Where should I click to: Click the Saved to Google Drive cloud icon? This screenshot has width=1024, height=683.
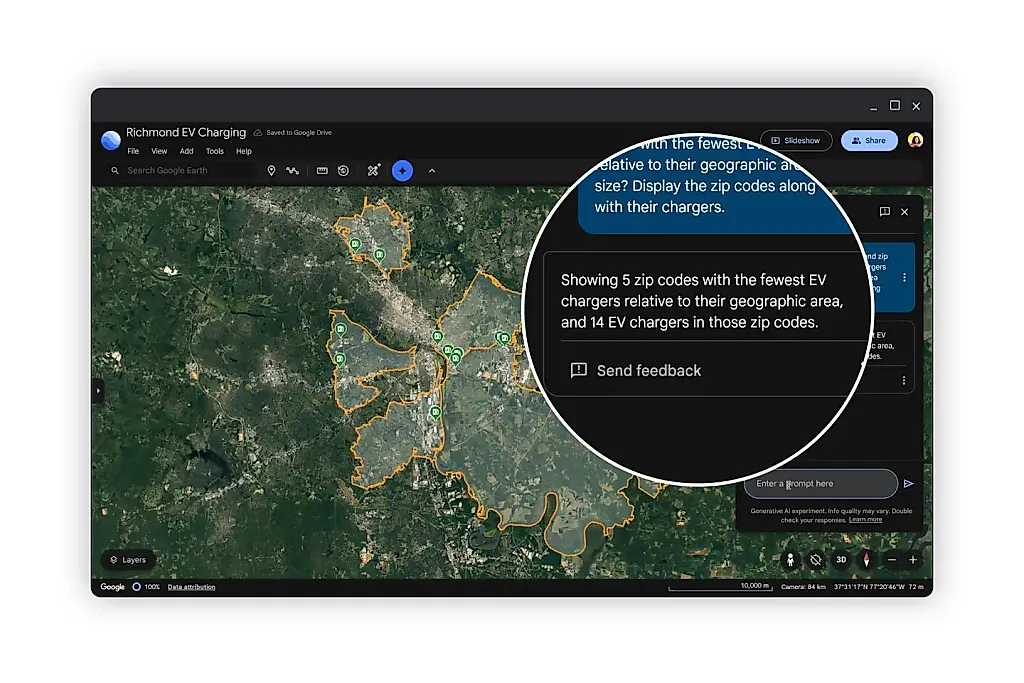258,133
